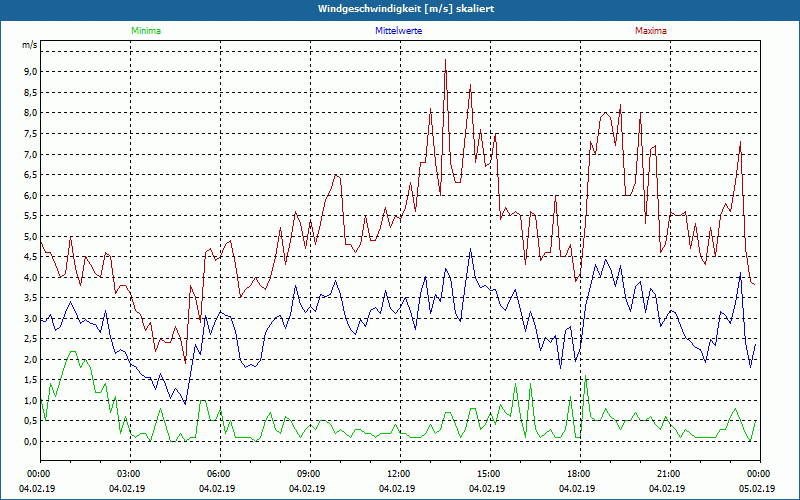Image resolution: width=800 pixels, height=500 pixels.
Task: Click the 09:00 time axis label
Action: [310, 474]
